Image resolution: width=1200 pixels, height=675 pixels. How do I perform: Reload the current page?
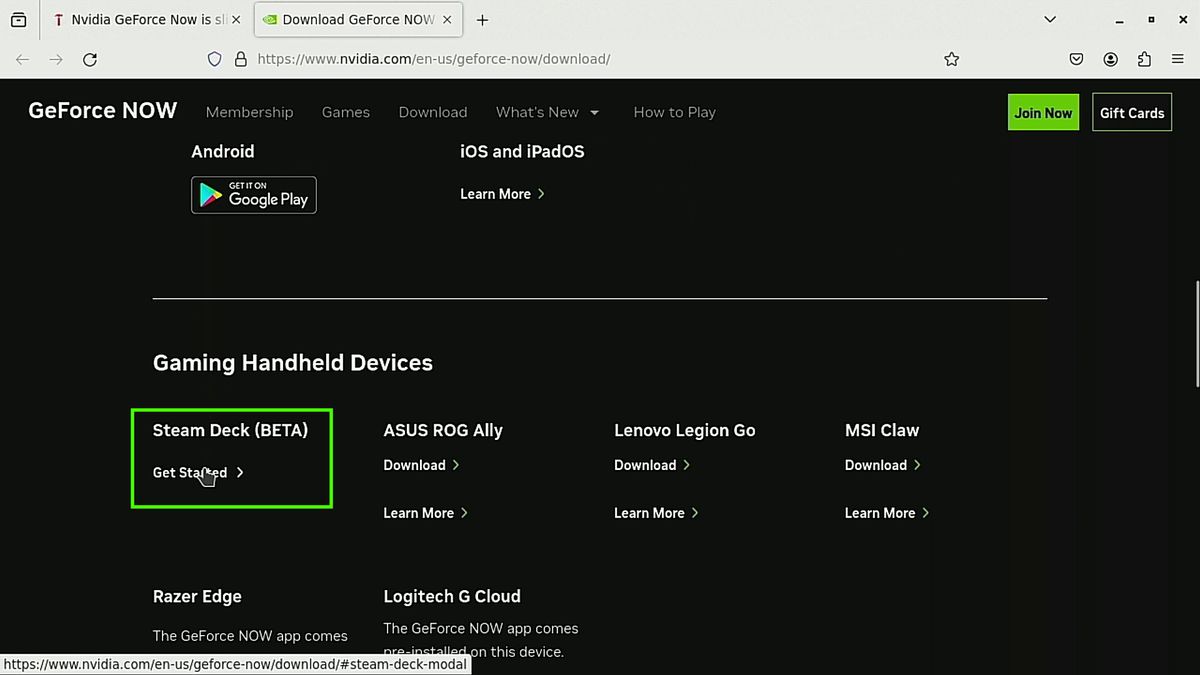point(89,59)
